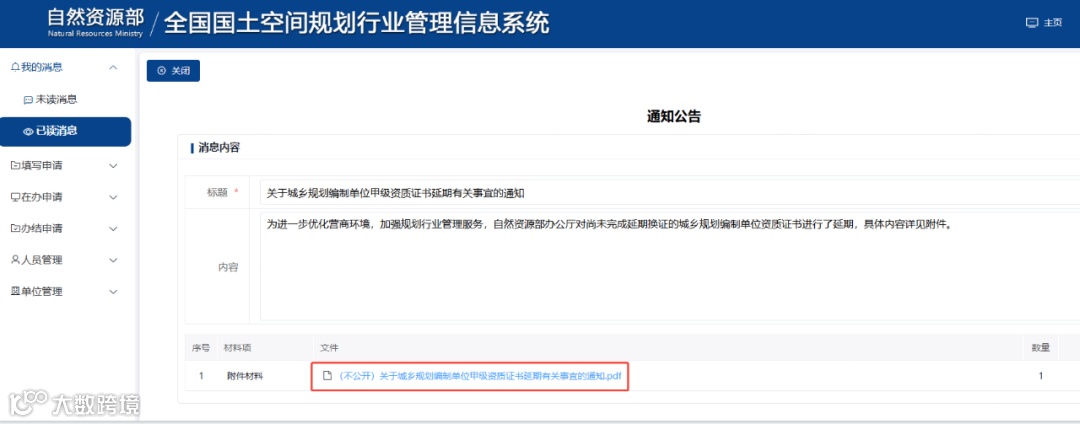This screenshot has width=1080, height=424.
Task: Click the folder icon beside 填写申请
Action: pyautogui.click(x=15, y=165)
